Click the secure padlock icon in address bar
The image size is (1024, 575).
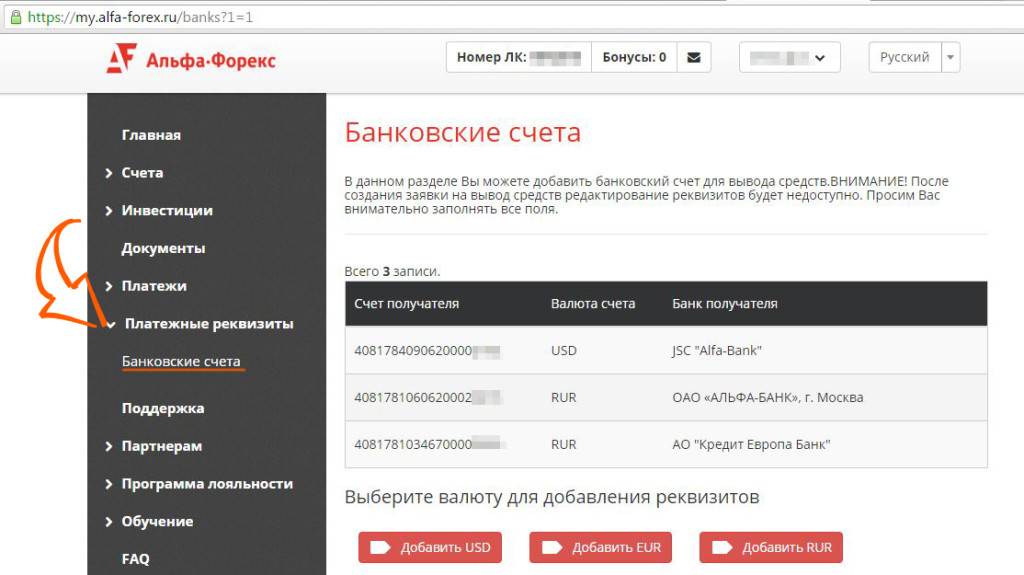click(16, 17)
